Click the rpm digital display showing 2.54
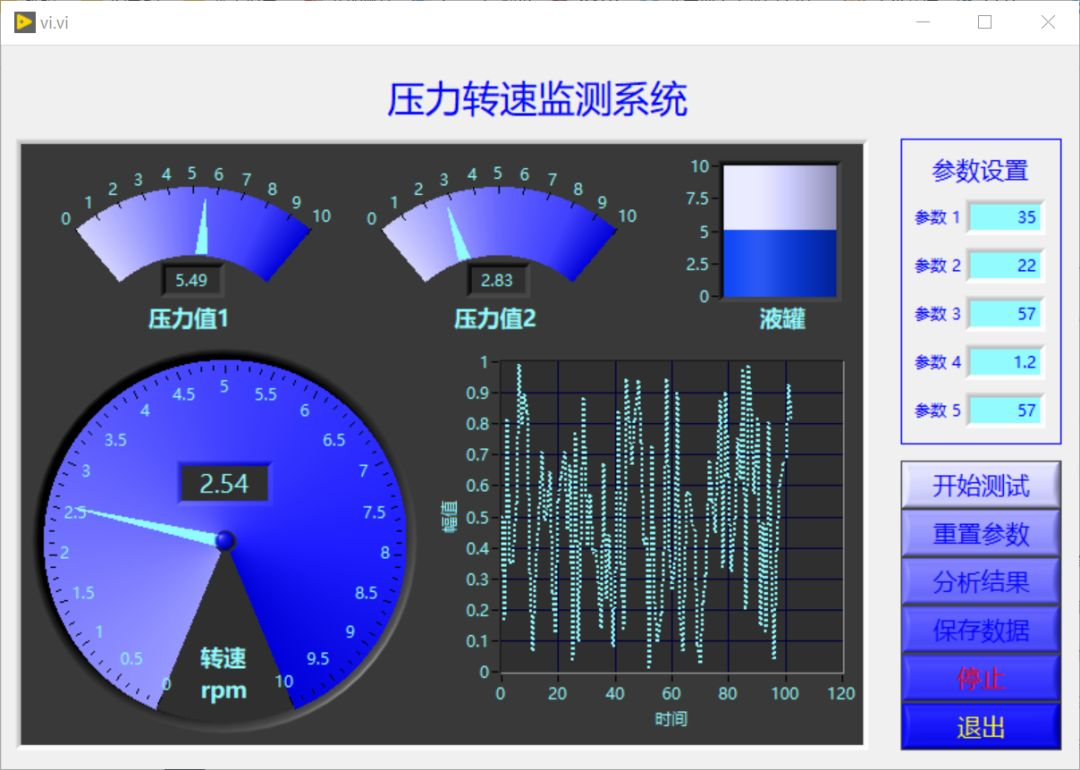This screenshot has width=1080, height=770. pos(224,482)
